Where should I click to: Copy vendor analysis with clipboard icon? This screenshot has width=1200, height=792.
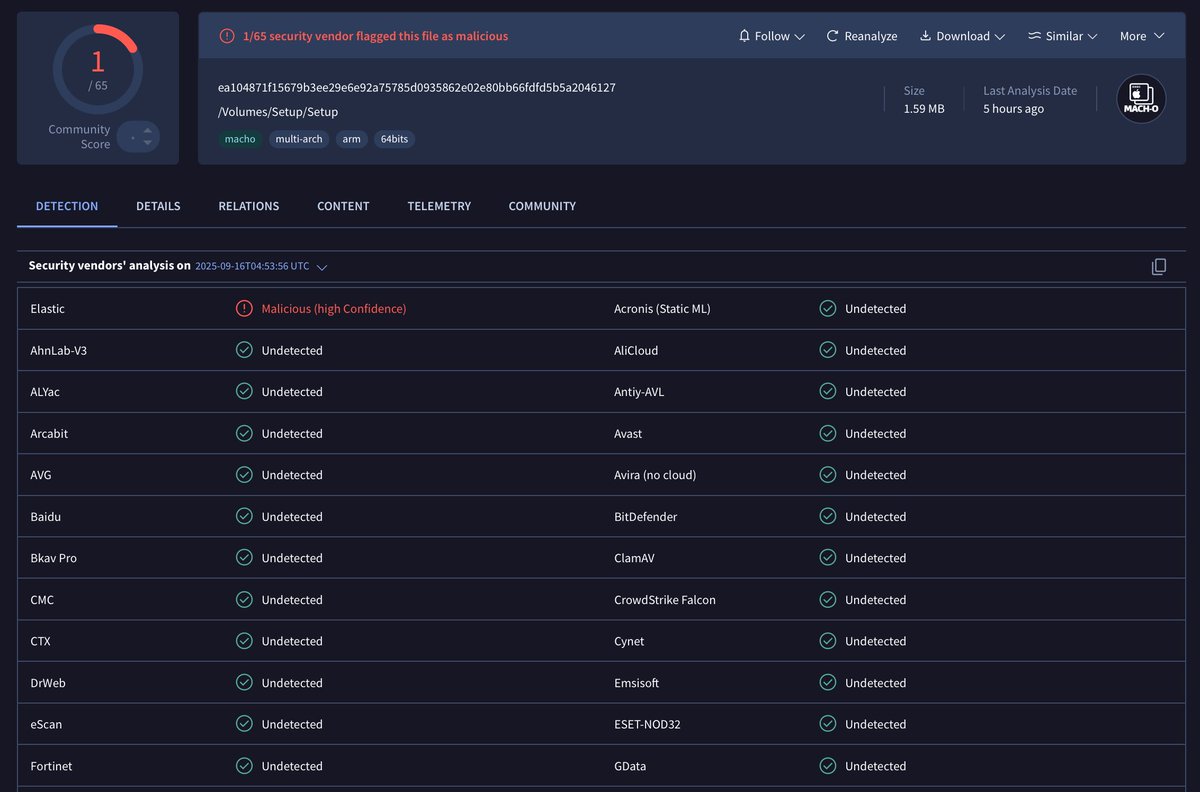pyautogui.click(x=1159, y=267)
